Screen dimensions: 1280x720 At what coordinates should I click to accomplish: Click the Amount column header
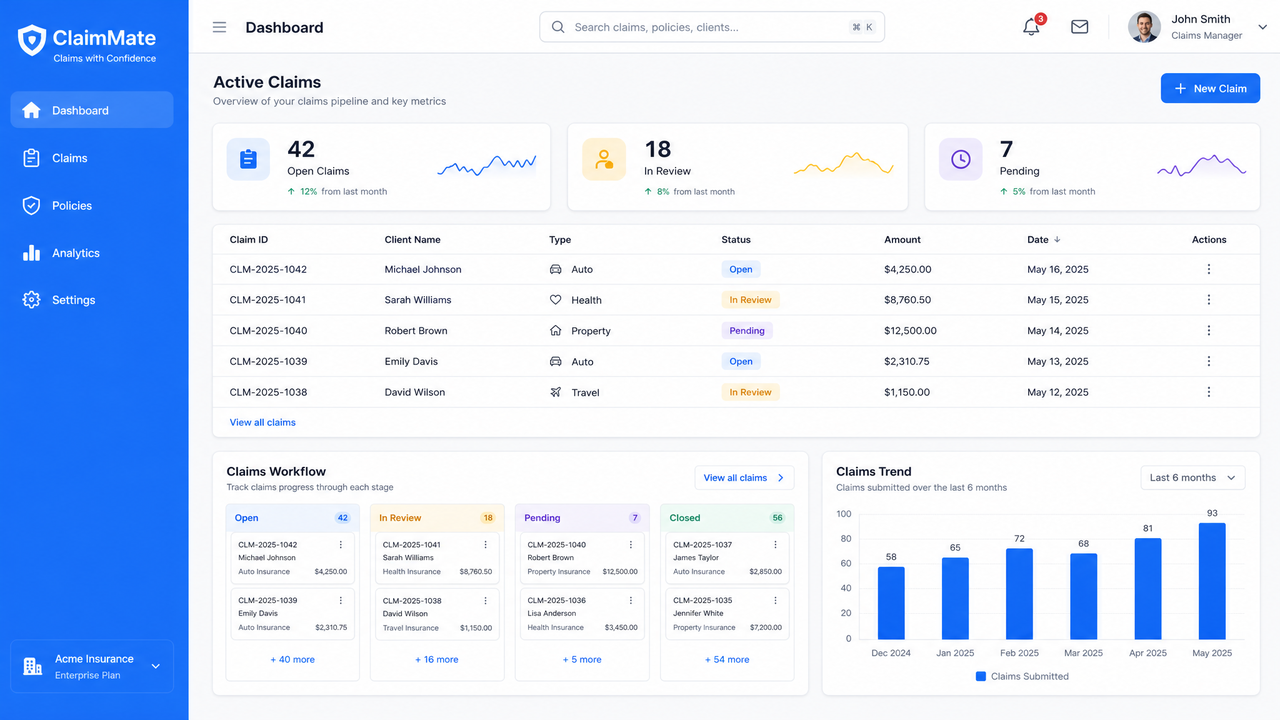(903, 240)
